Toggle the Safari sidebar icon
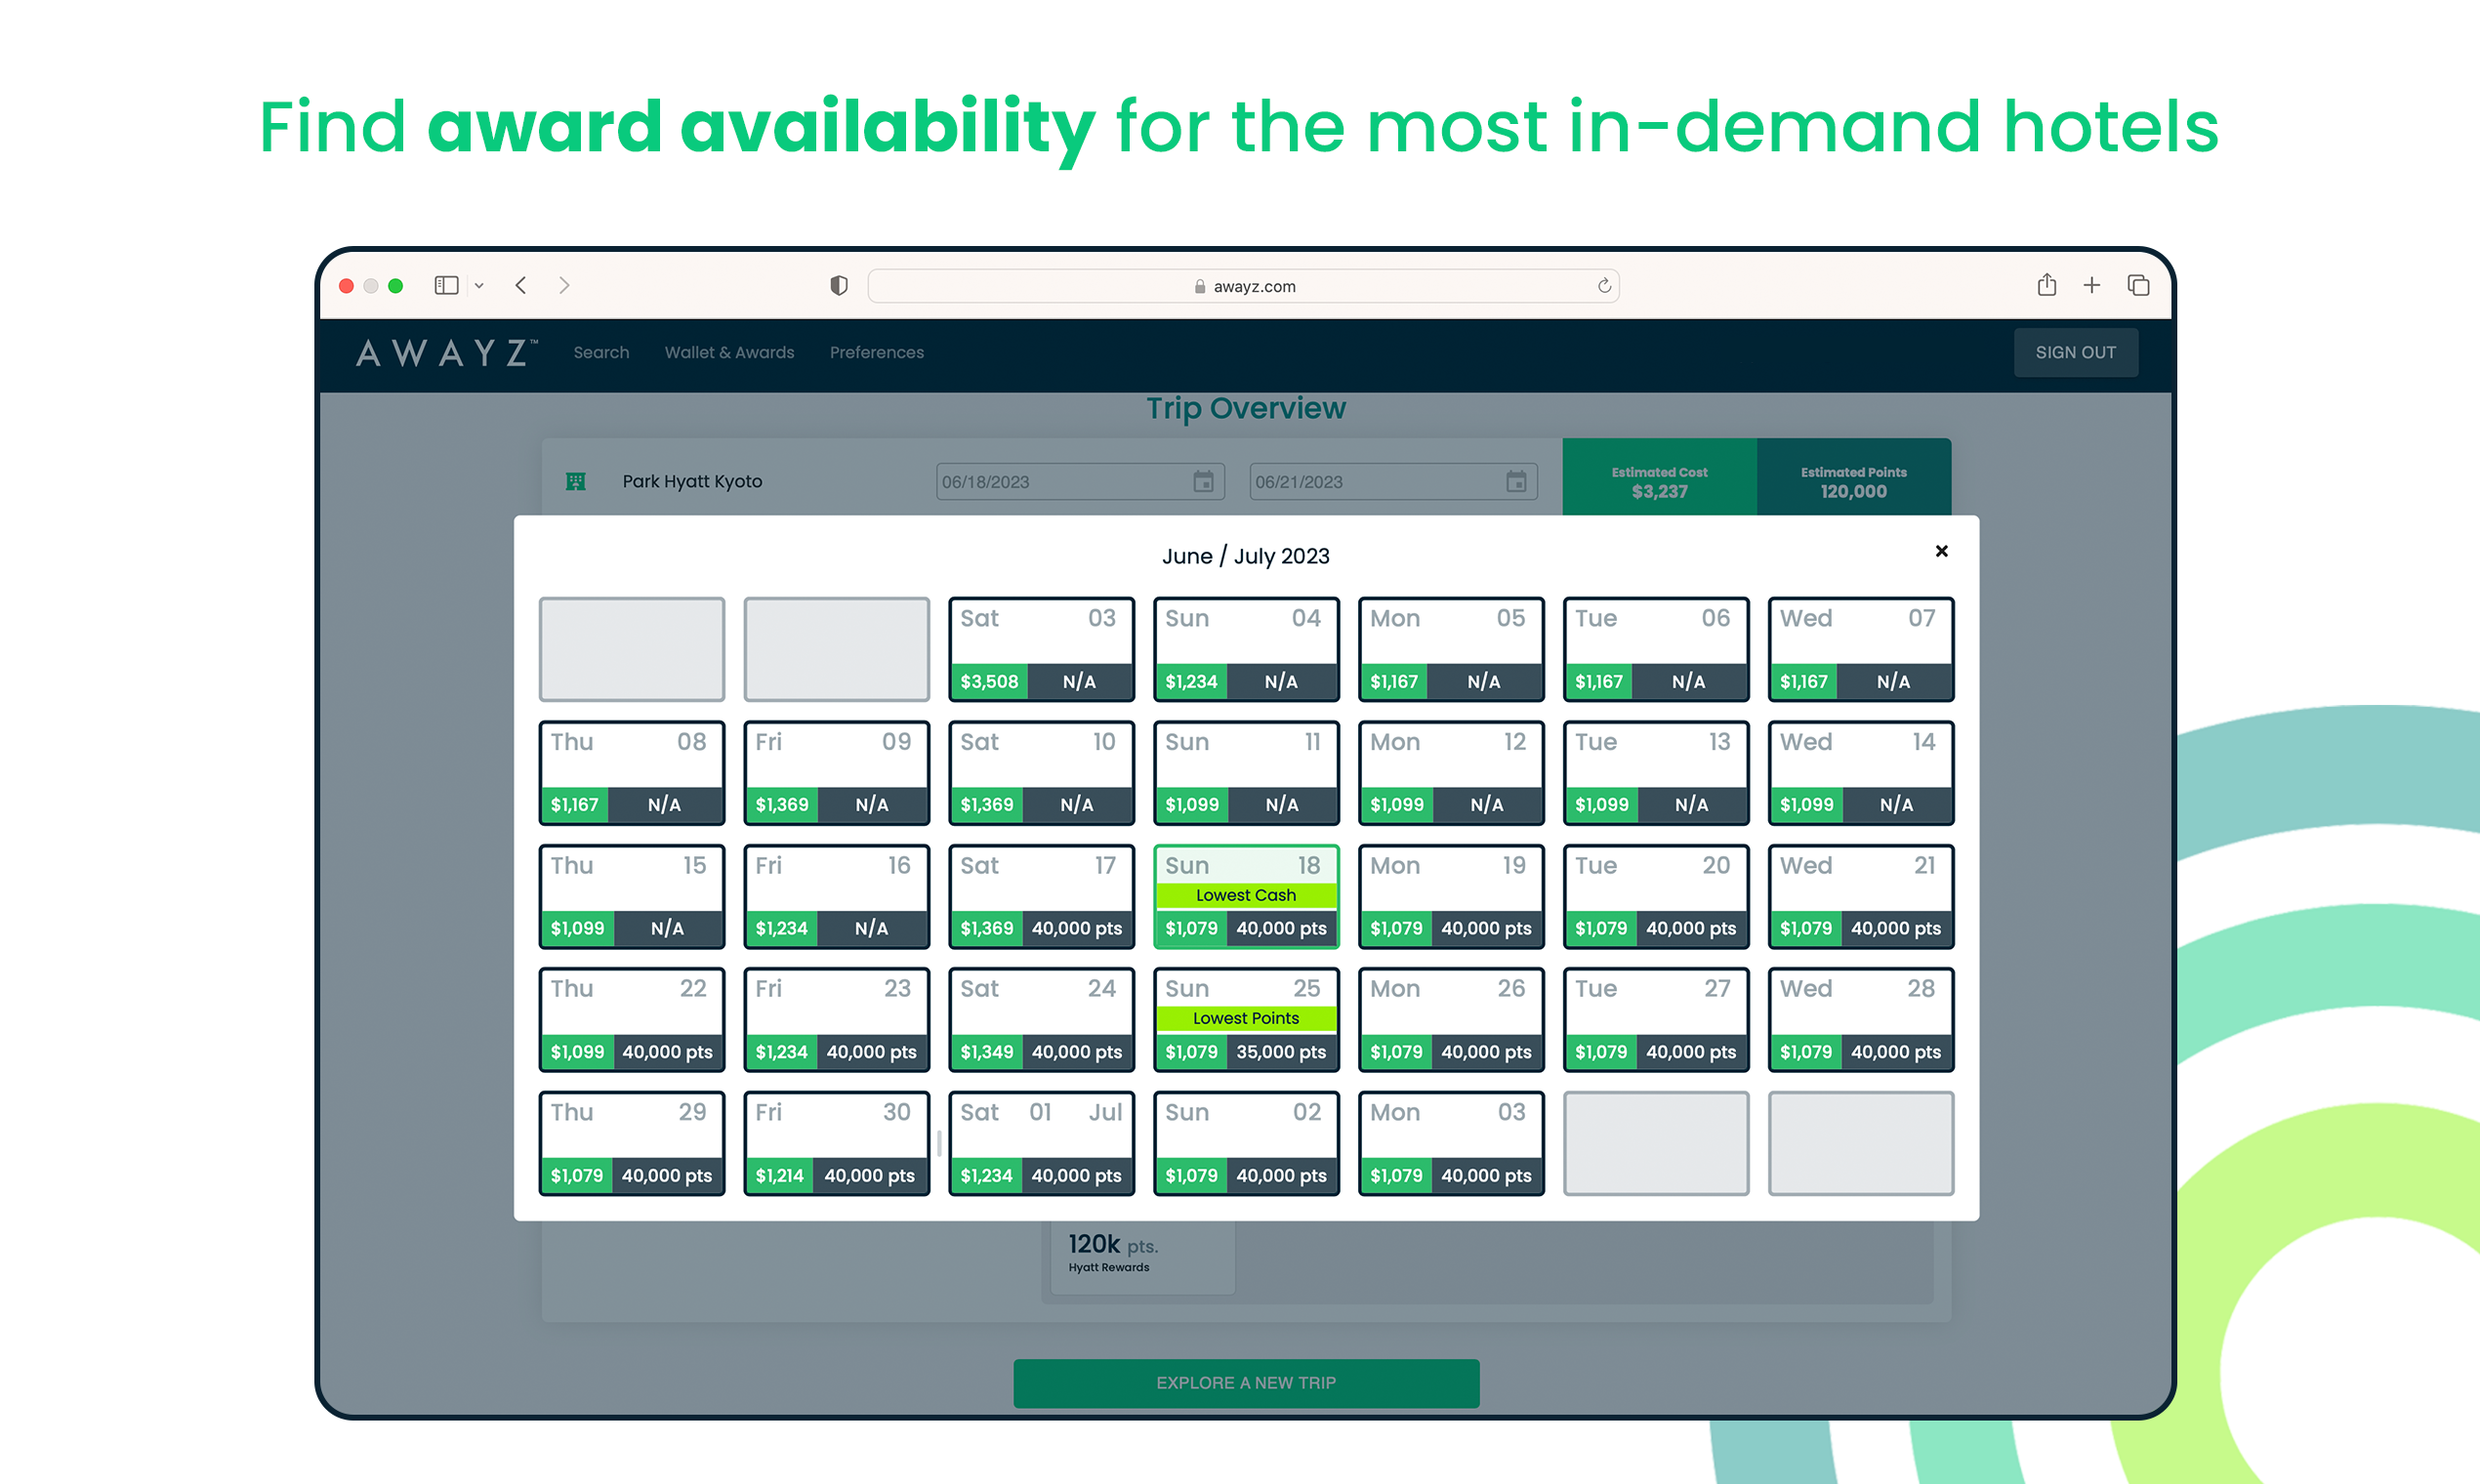Screen dimensions: 2480x1484 (446, 286)
